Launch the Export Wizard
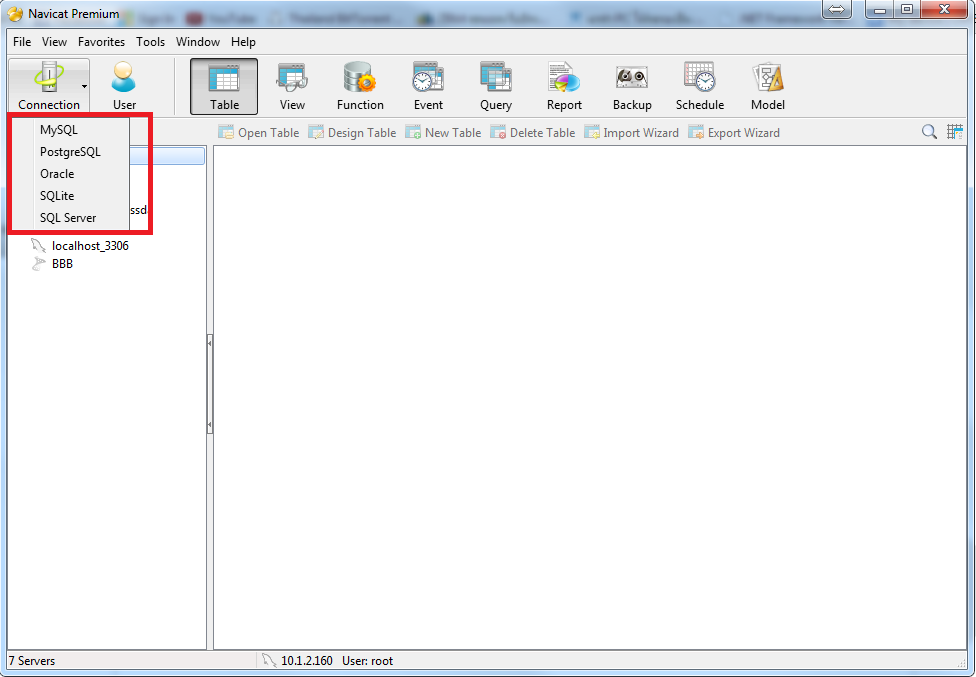The image size is (976, 677). pos(734,133)
